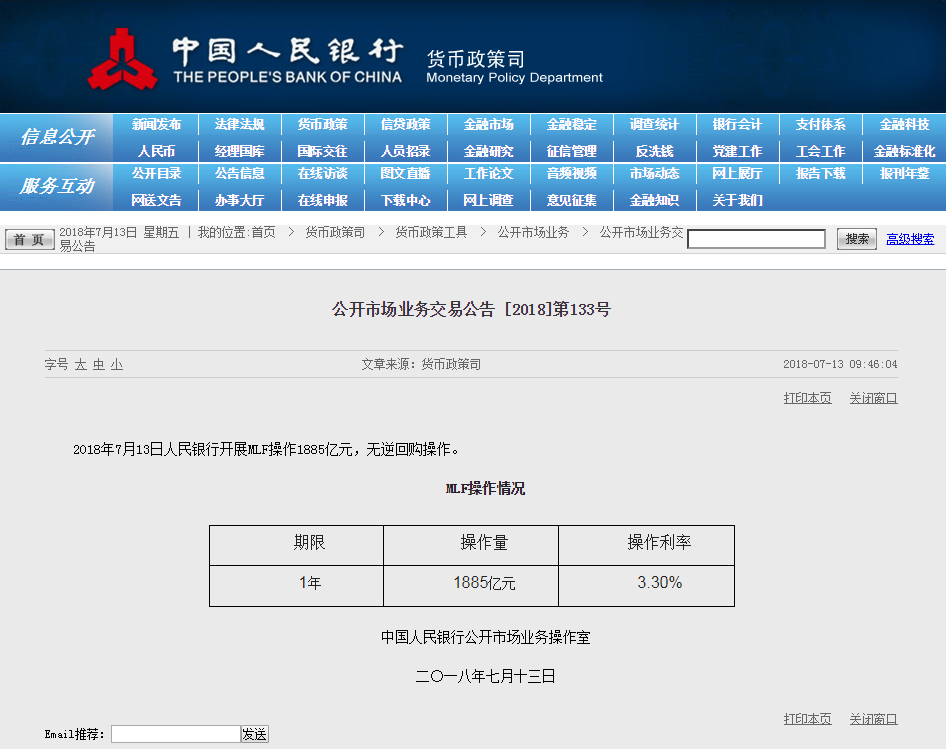946x749 pixels.
Task: Click the People's Bank of China logo
Action: (122, 59)
